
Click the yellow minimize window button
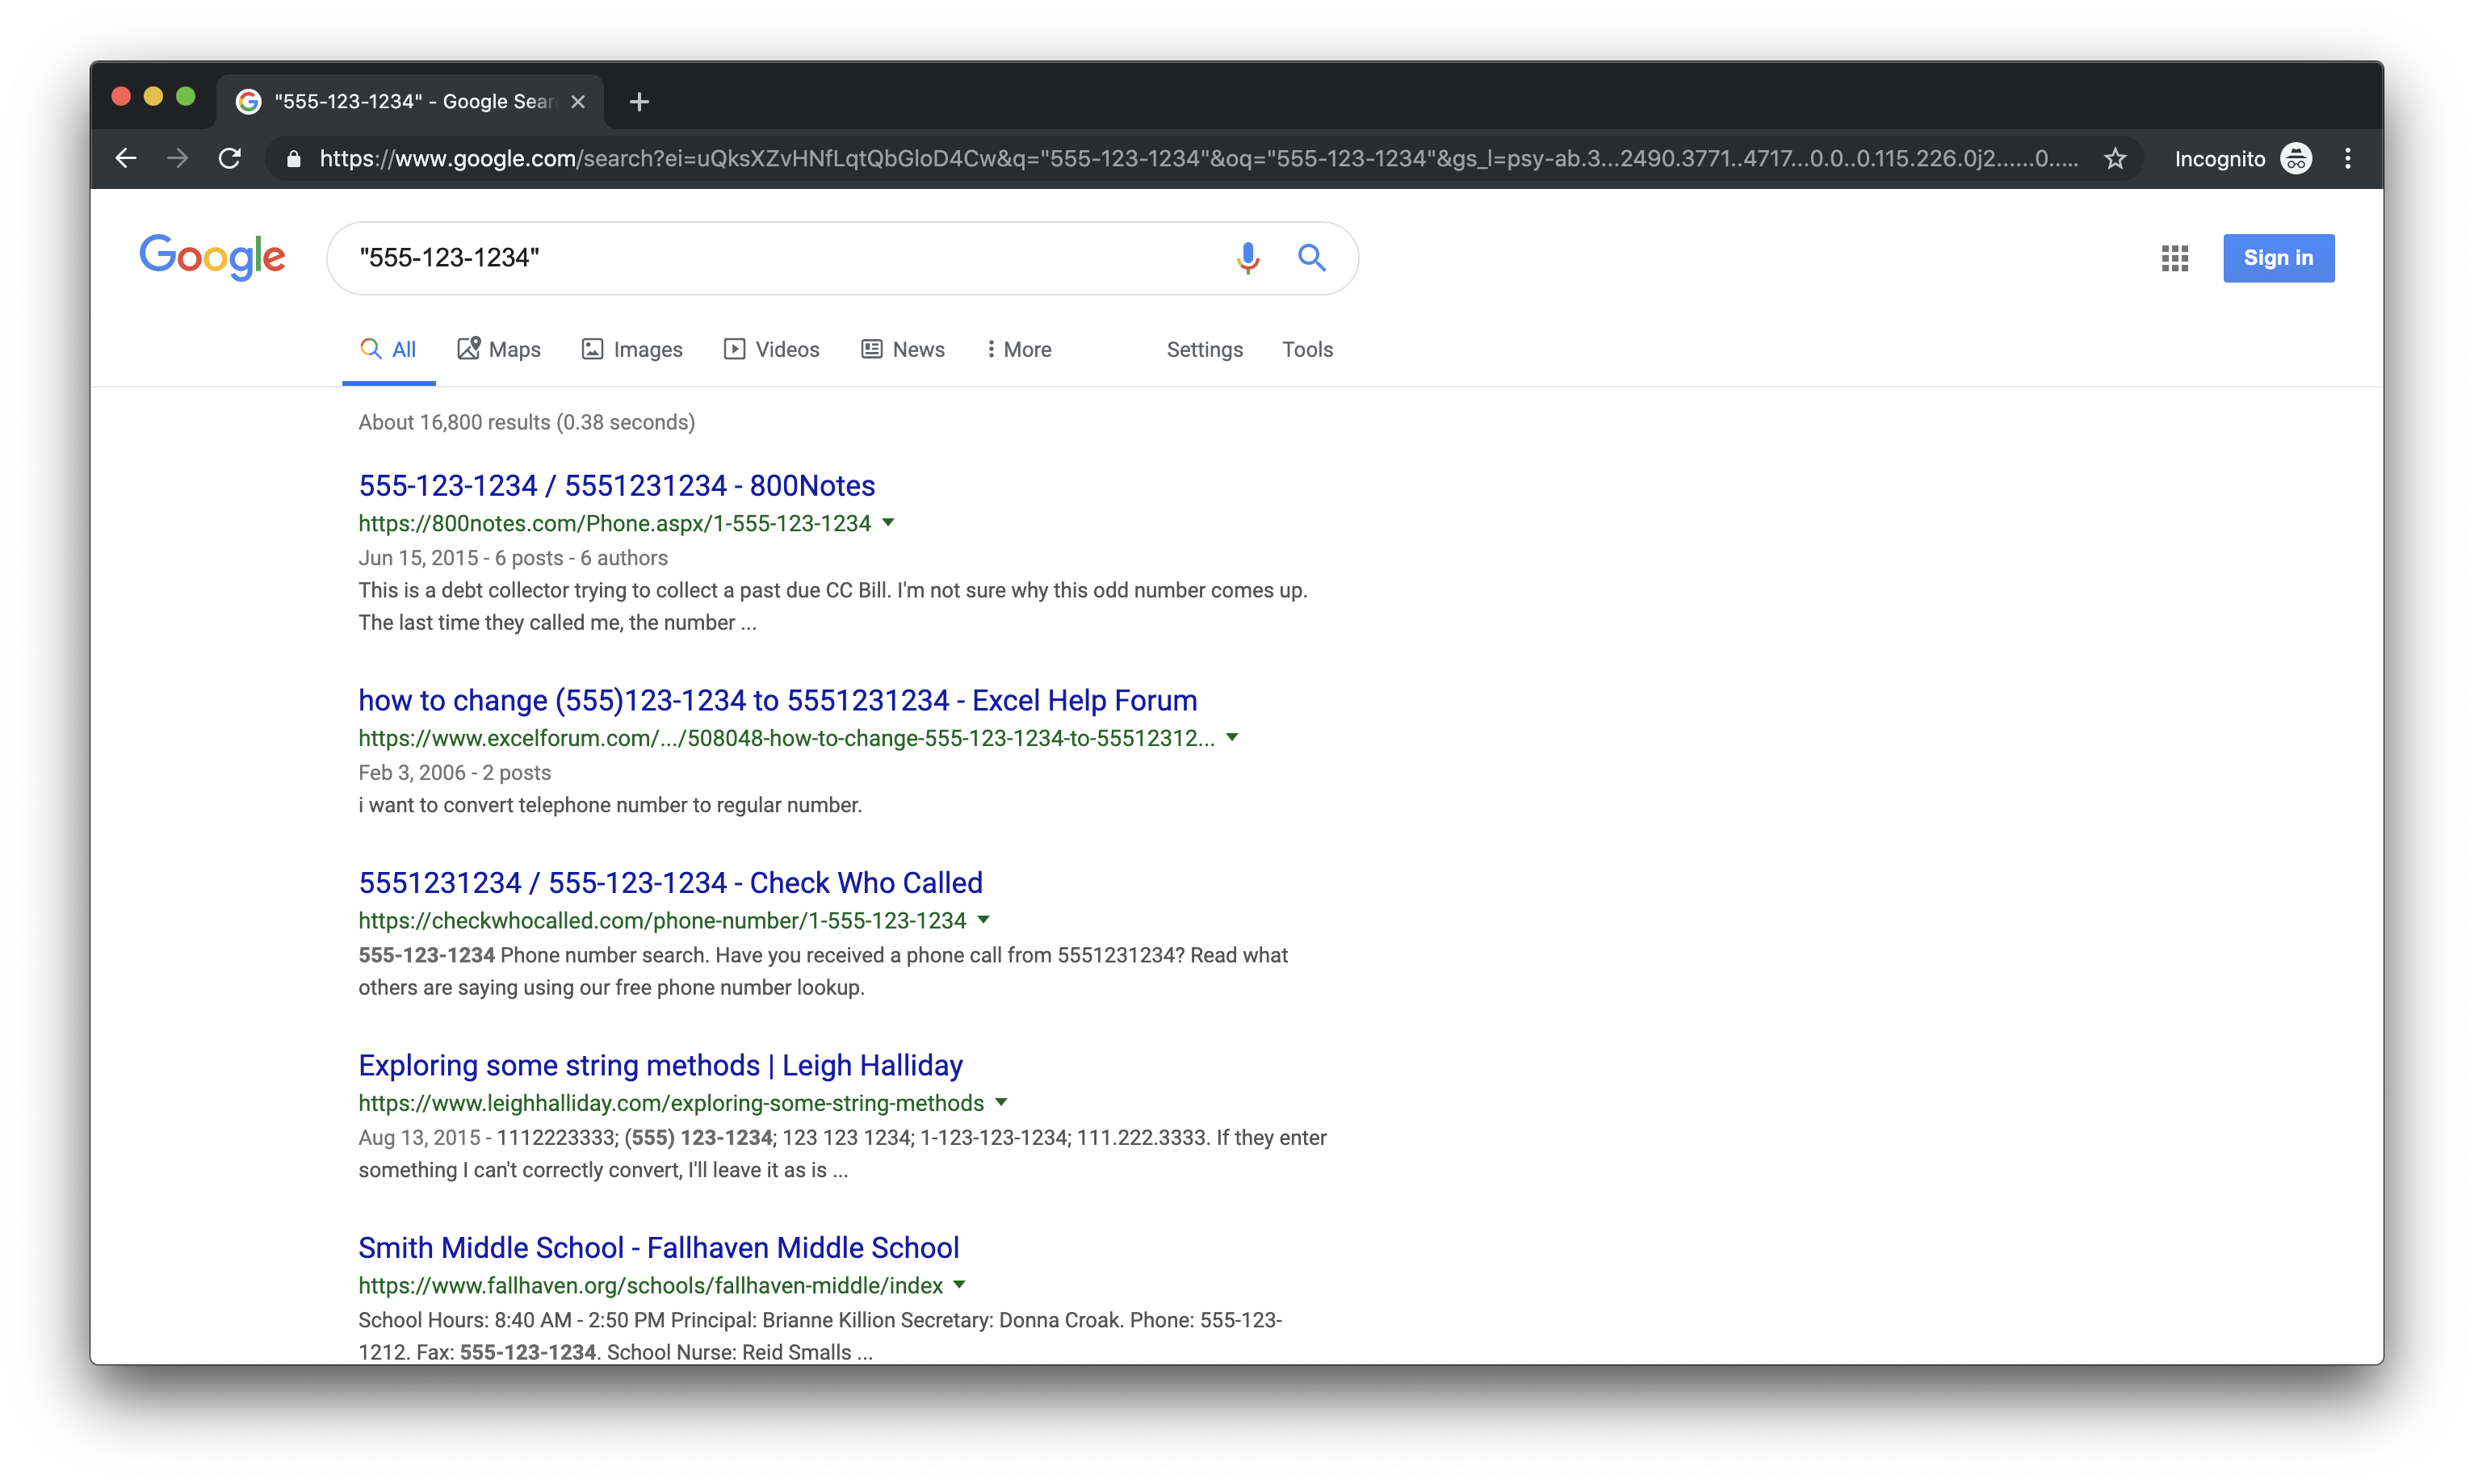click(x=153, y=97)
